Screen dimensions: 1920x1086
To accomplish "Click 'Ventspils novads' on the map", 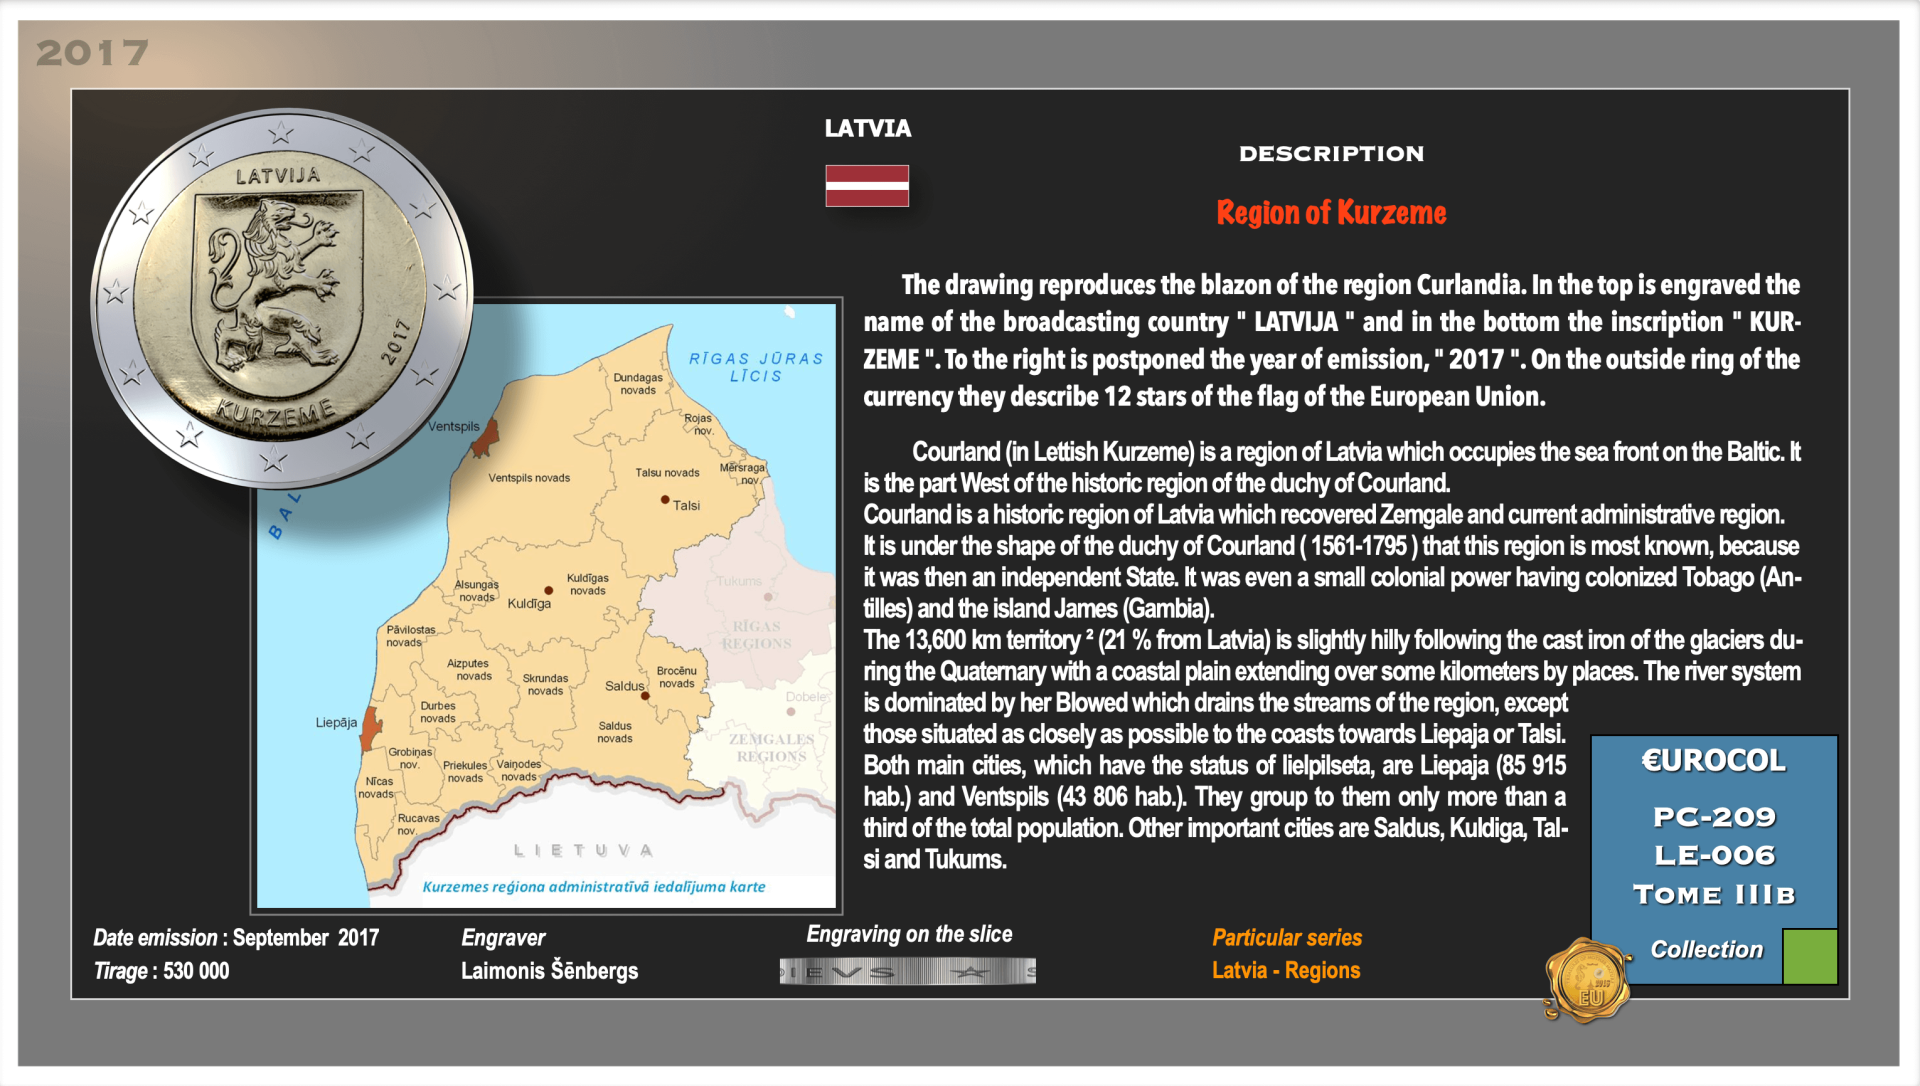I will (x=529, y=478).
